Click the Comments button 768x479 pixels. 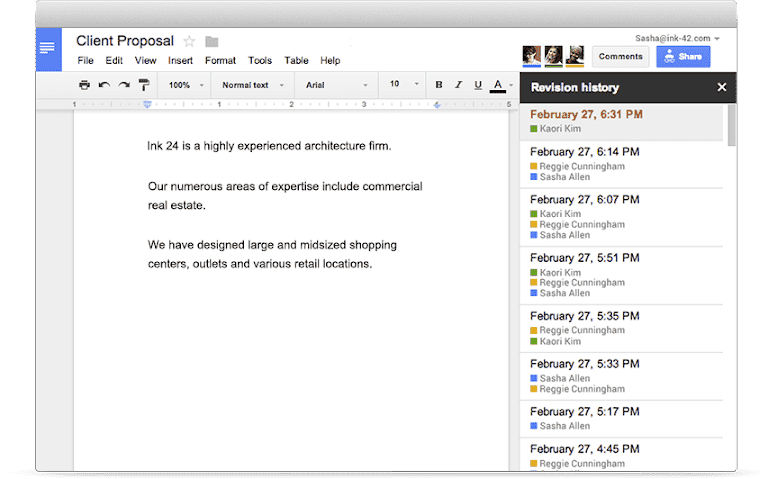pyautogui.click(x=620, y=57)
